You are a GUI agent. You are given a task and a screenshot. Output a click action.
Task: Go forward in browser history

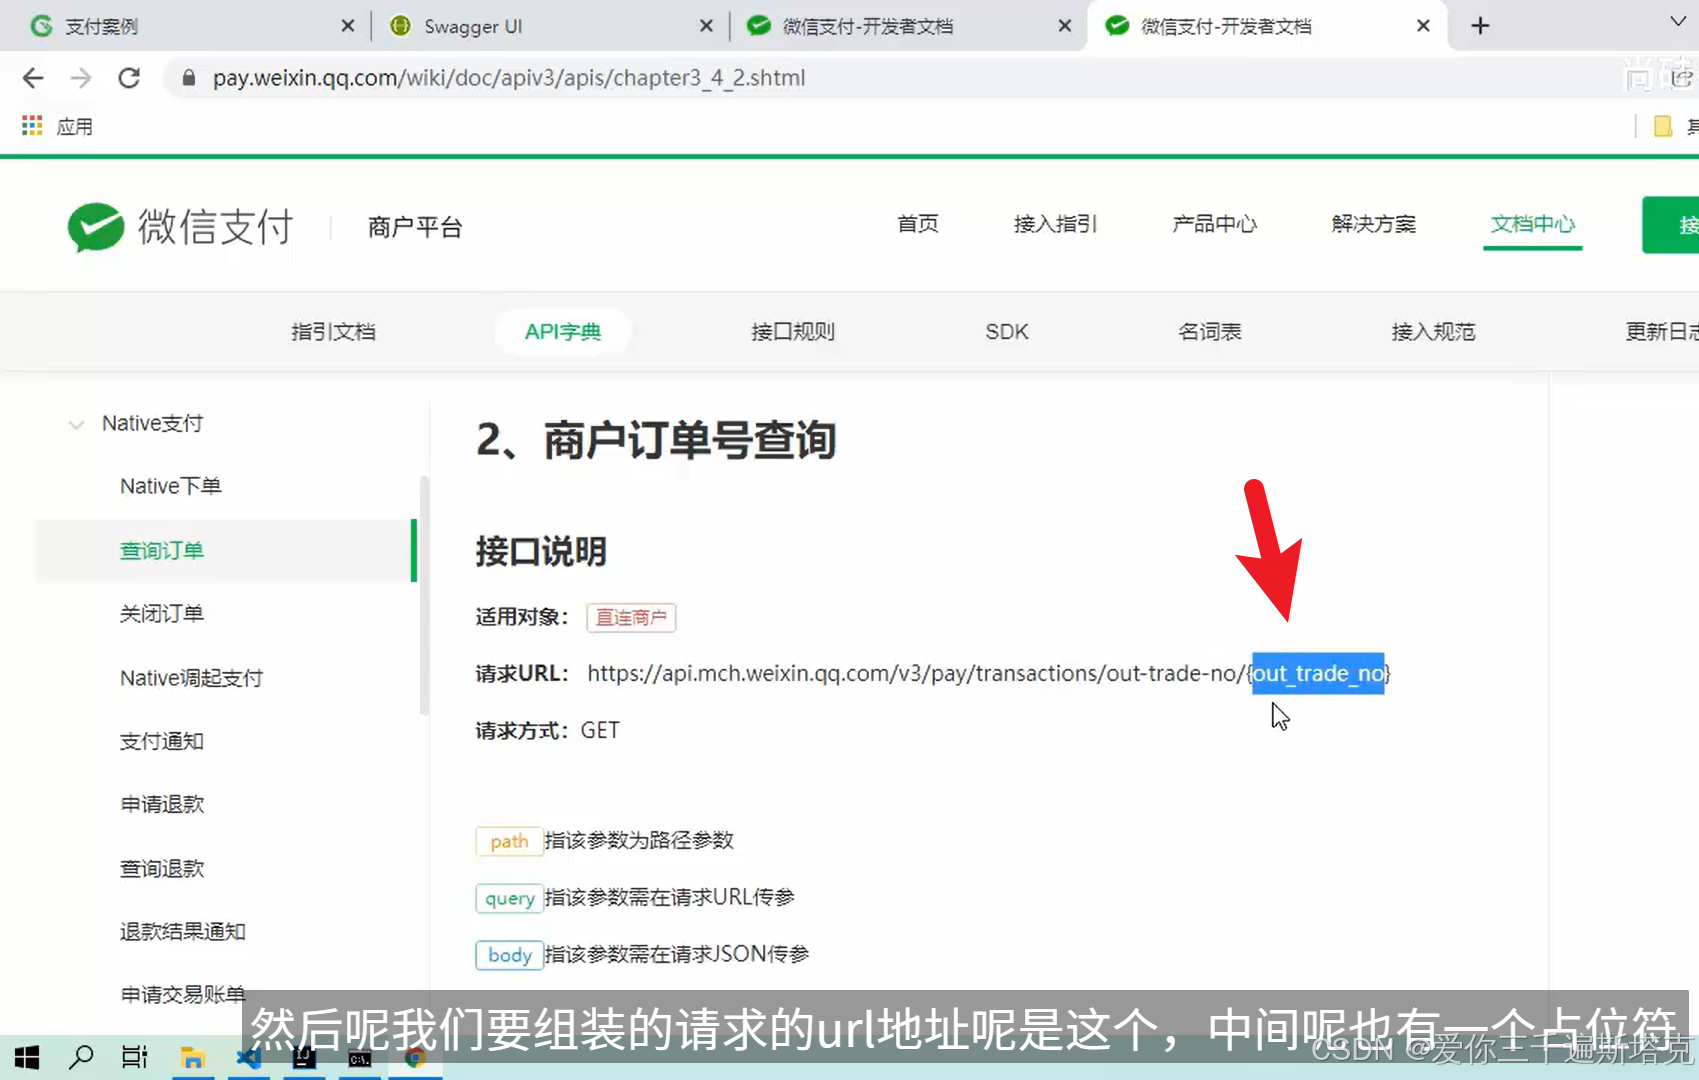point(81,78)
